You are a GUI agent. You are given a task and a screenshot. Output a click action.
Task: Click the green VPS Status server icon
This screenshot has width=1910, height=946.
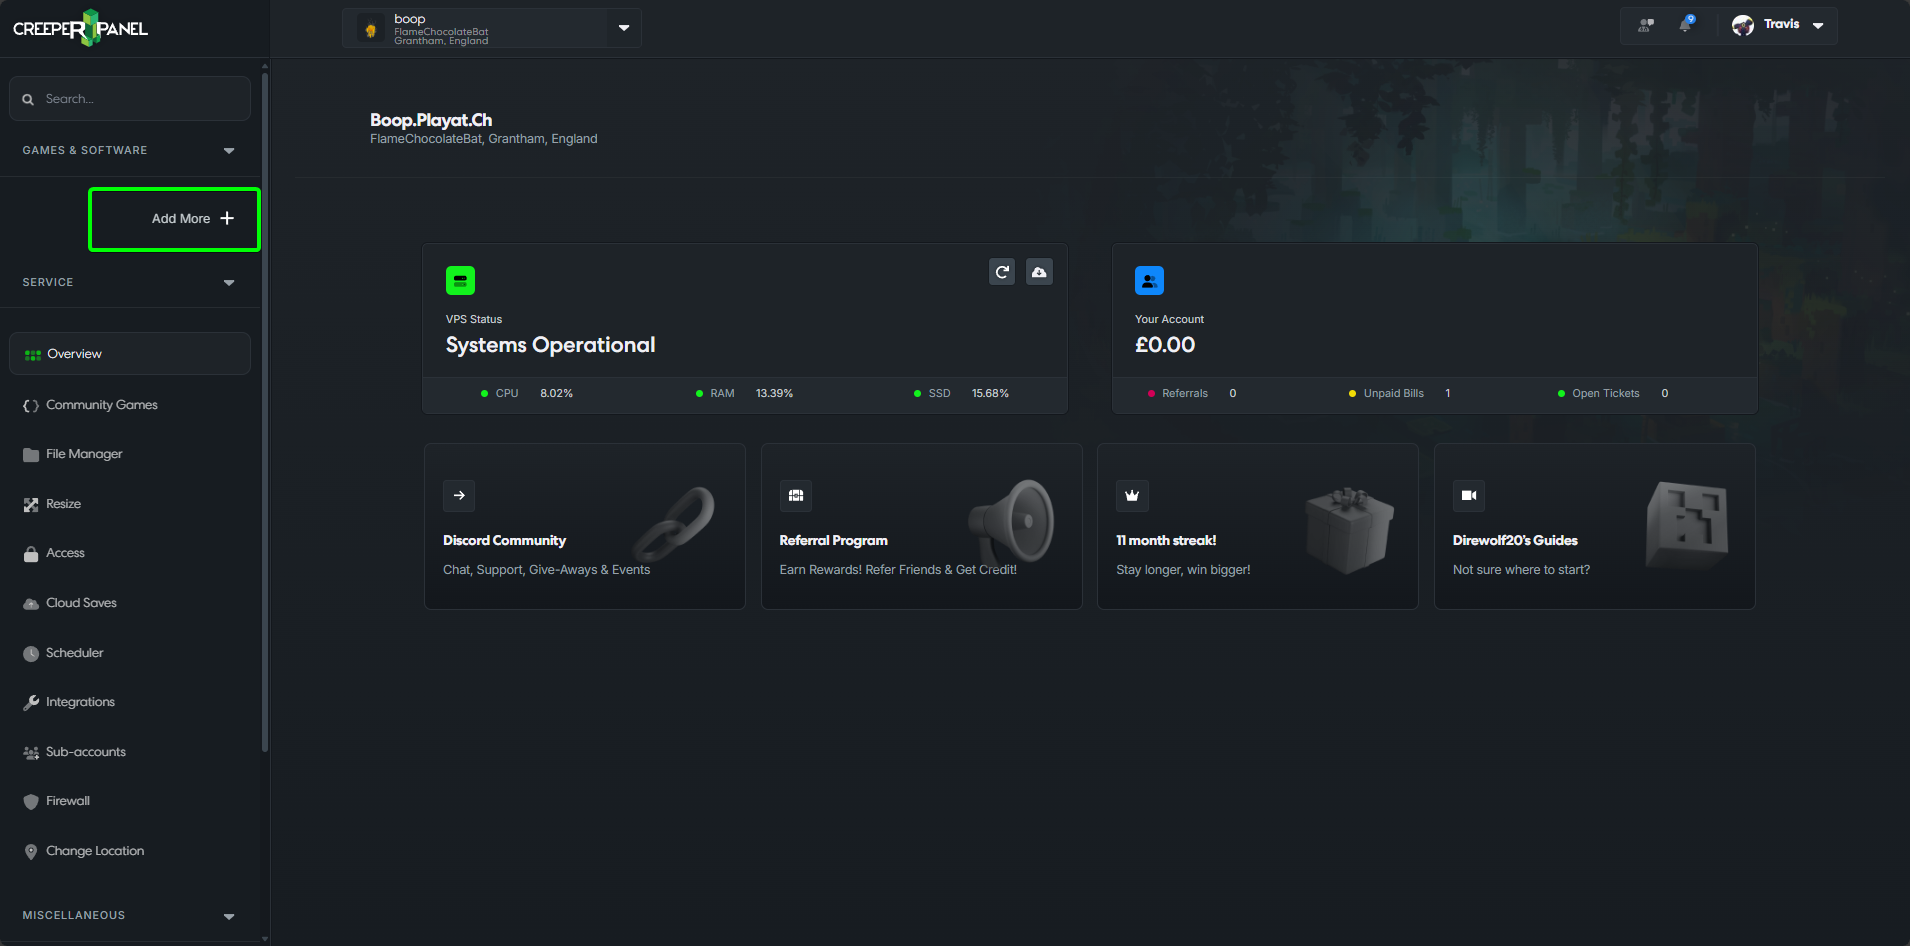click(x=460, y=281)
